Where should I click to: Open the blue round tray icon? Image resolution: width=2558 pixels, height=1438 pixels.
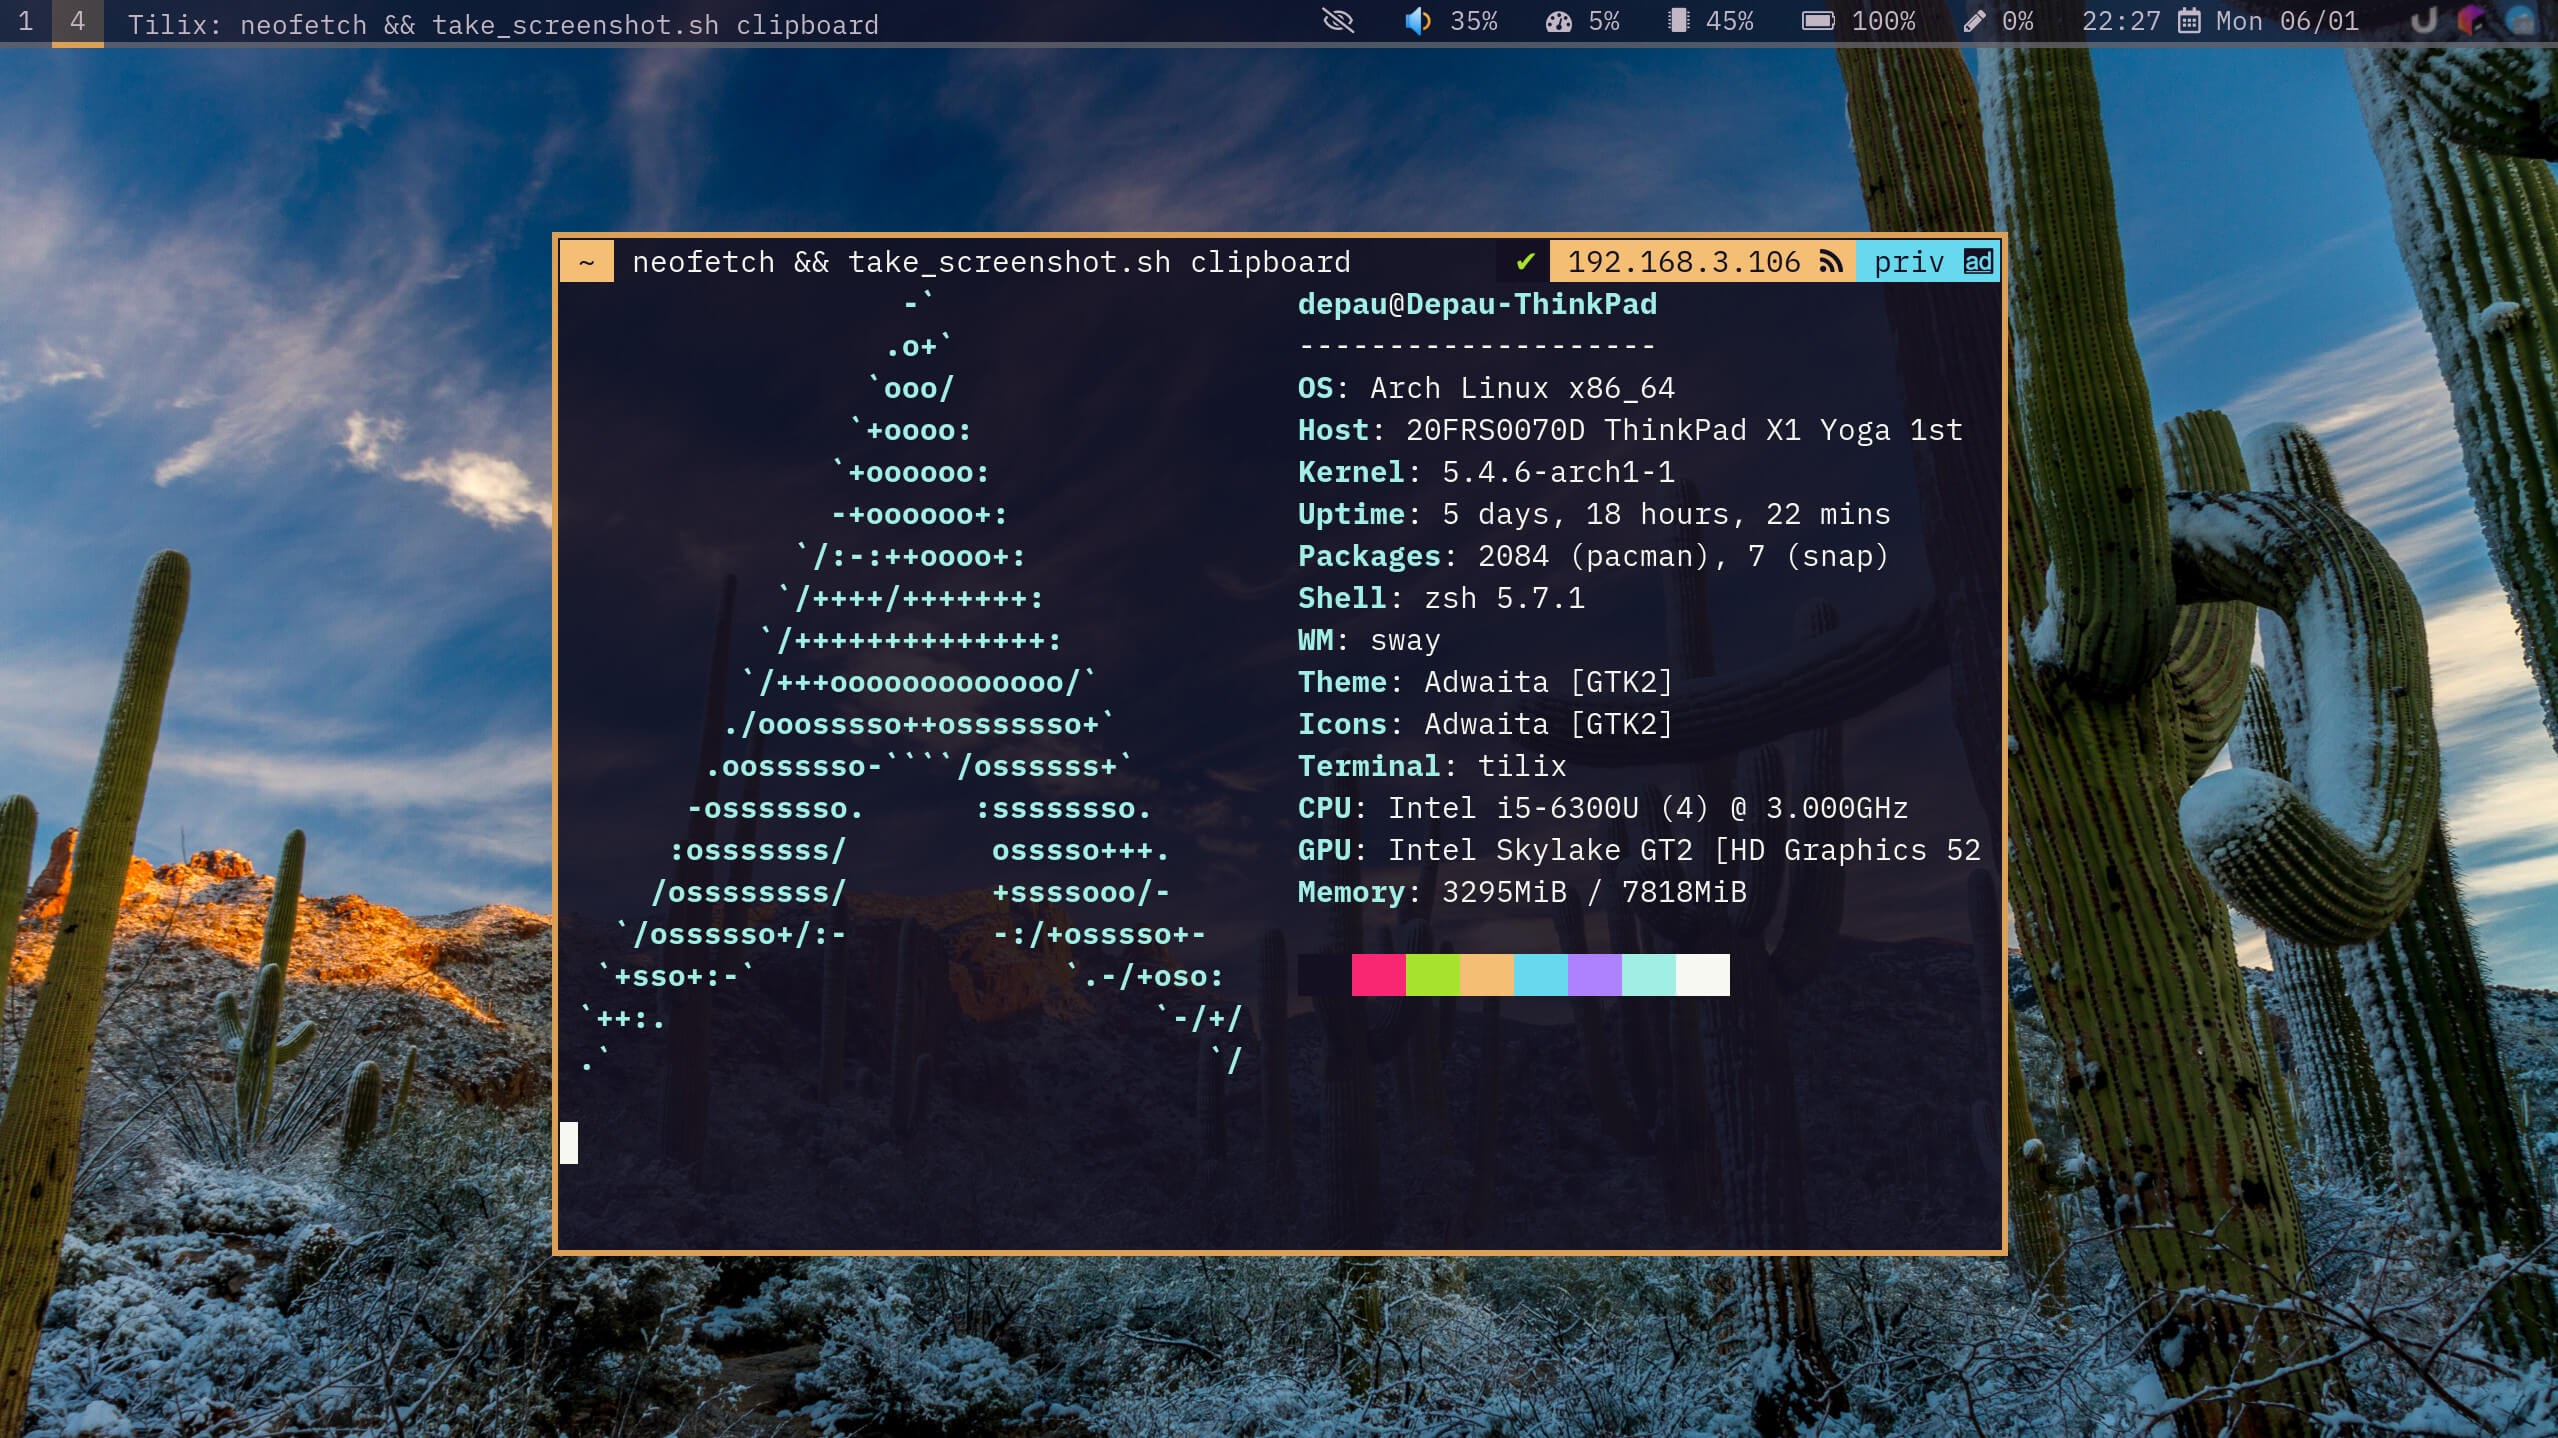click(x=2520, y=21)
